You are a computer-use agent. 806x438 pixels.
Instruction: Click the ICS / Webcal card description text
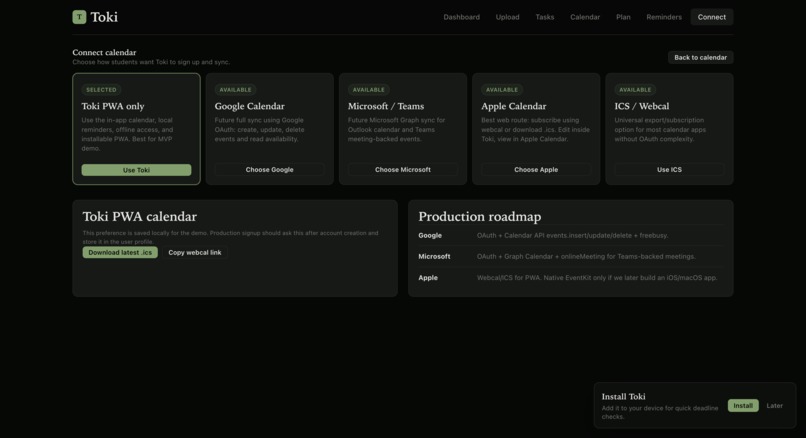click(x=661, y=130)
